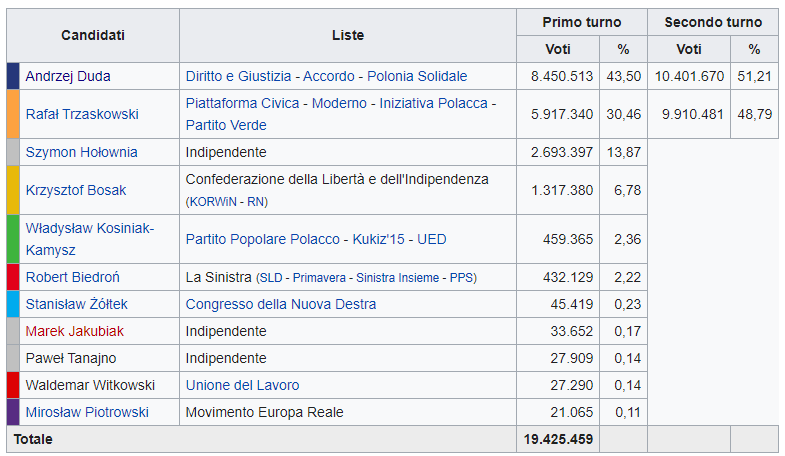Click the KORWiN party link
The height and width of the screenshot is (456, 785).
pos(213,202)
